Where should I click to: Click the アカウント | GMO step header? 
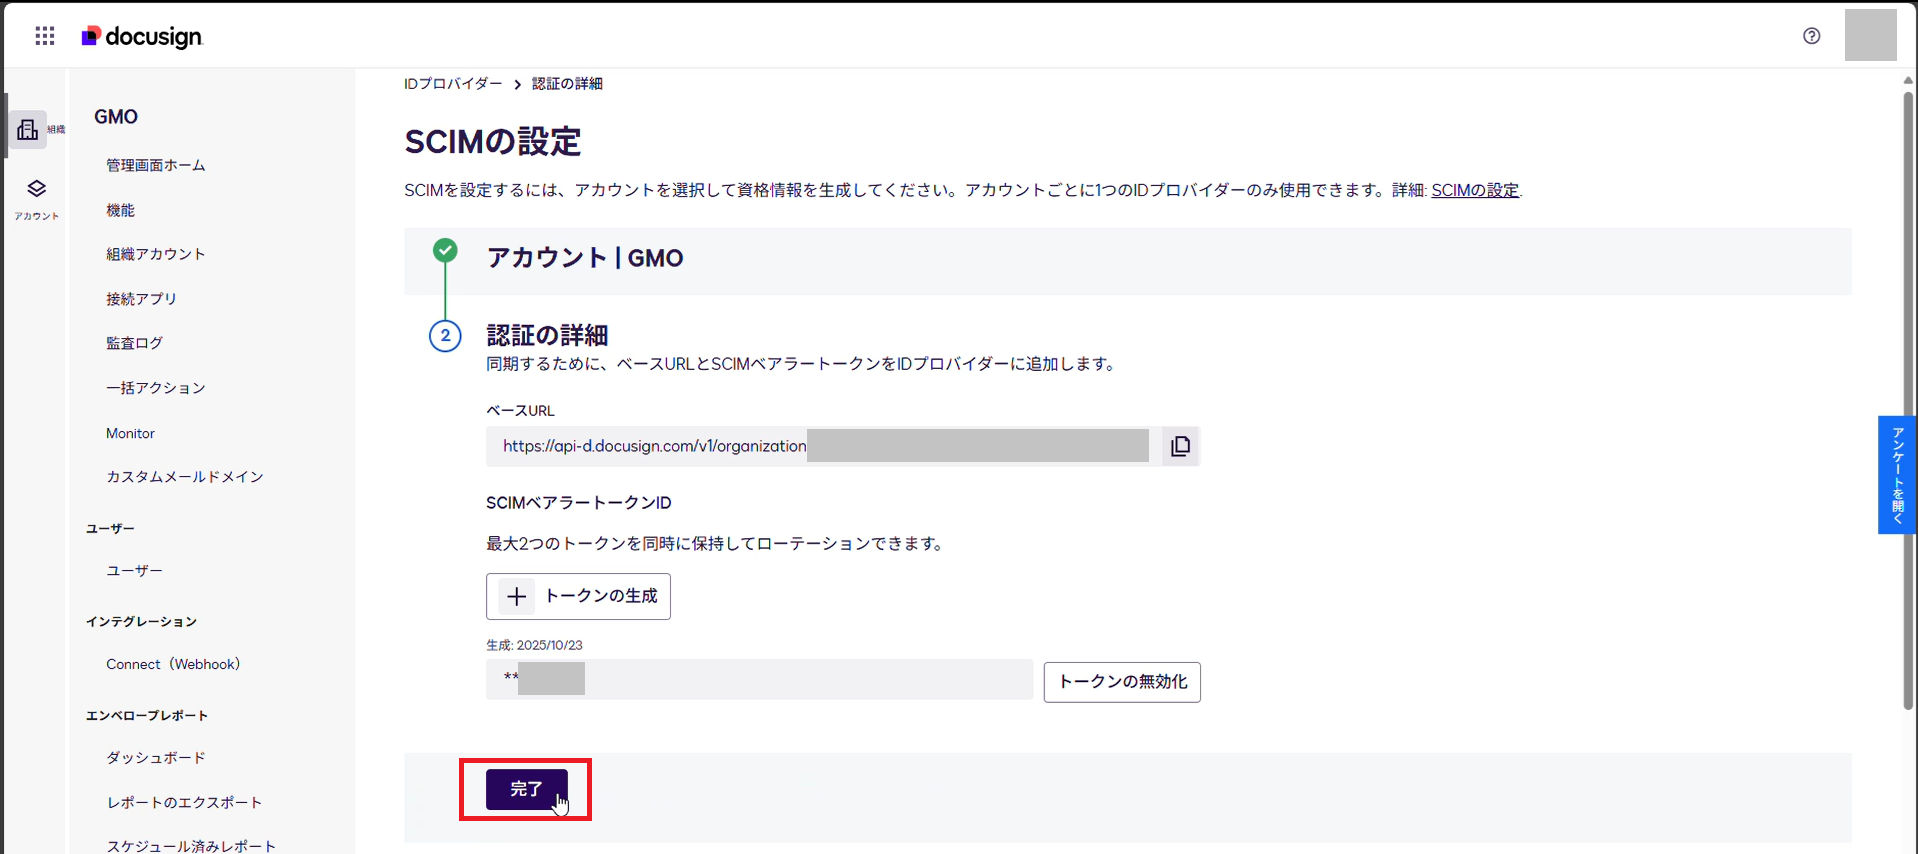(x=585, y=258)
